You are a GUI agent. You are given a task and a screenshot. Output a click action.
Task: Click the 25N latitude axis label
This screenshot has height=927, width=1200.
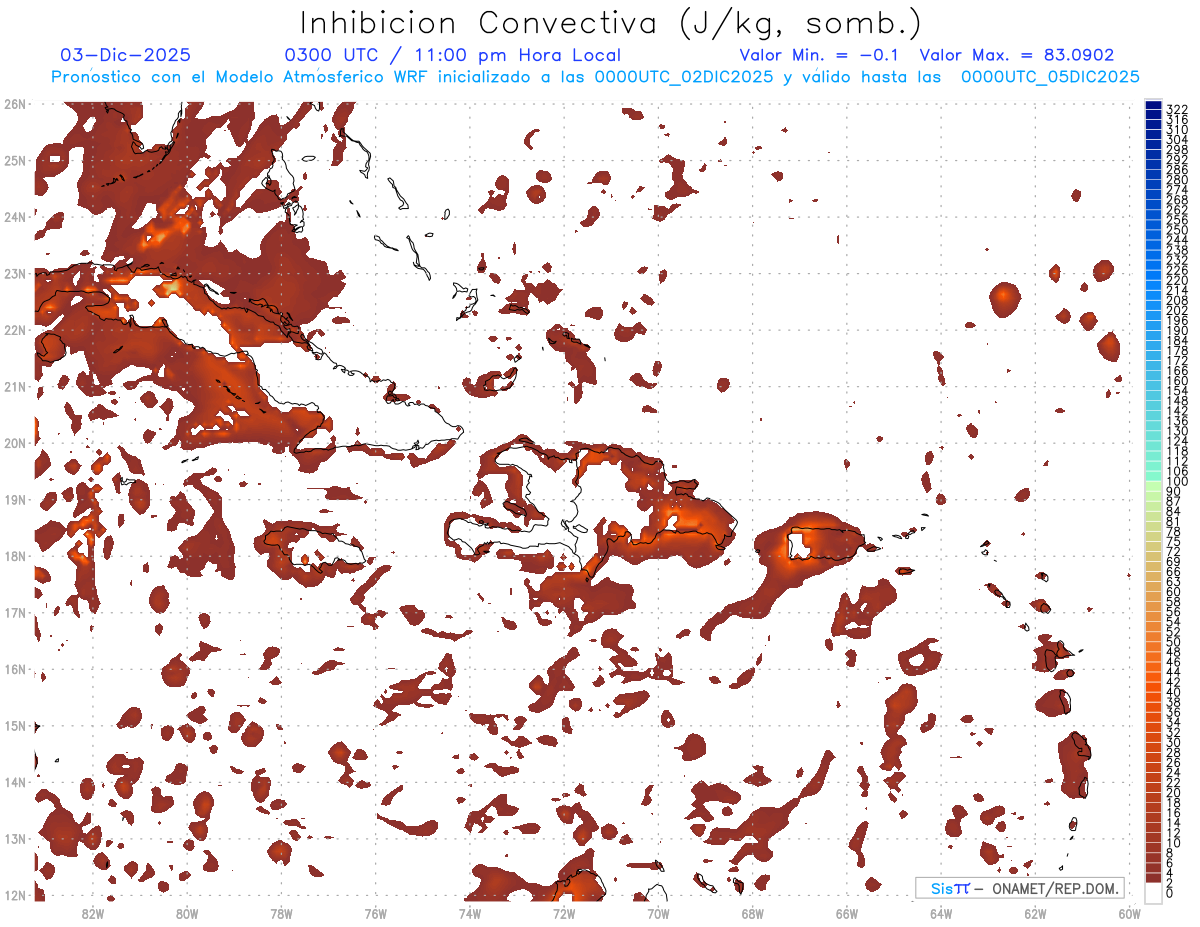[15, 160]
